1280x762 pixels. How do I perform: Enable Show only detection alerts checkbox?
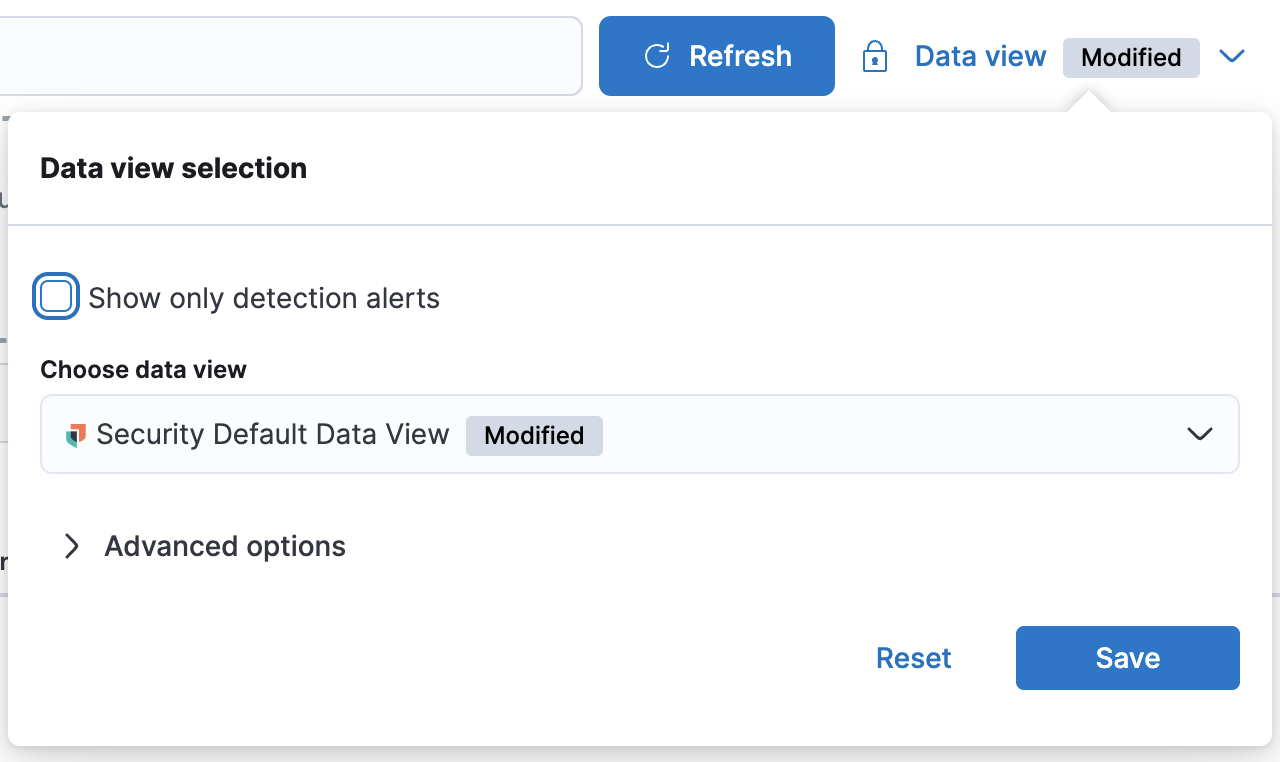[x=56, y=297]
